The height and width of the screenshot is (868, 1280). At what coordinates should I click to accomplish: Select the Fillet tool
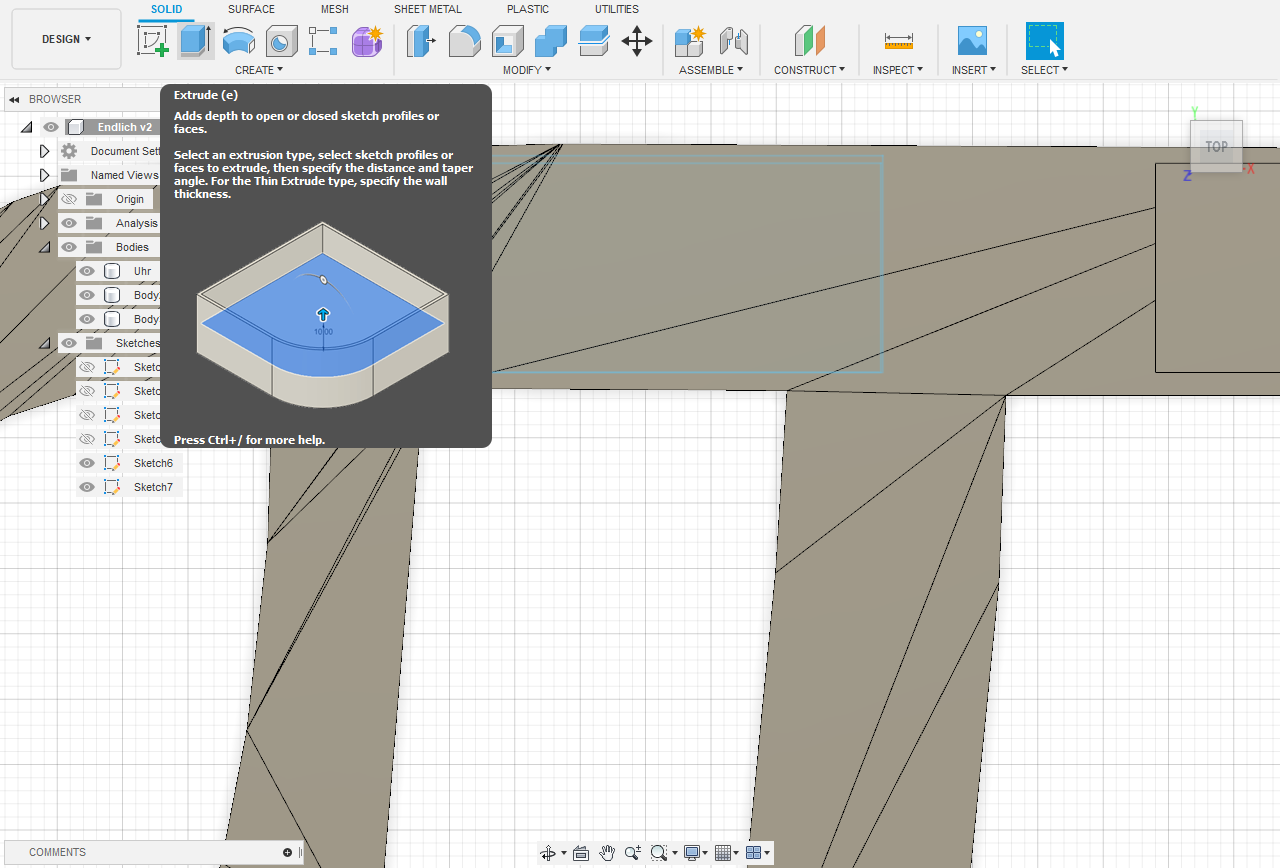coord(464,41)
